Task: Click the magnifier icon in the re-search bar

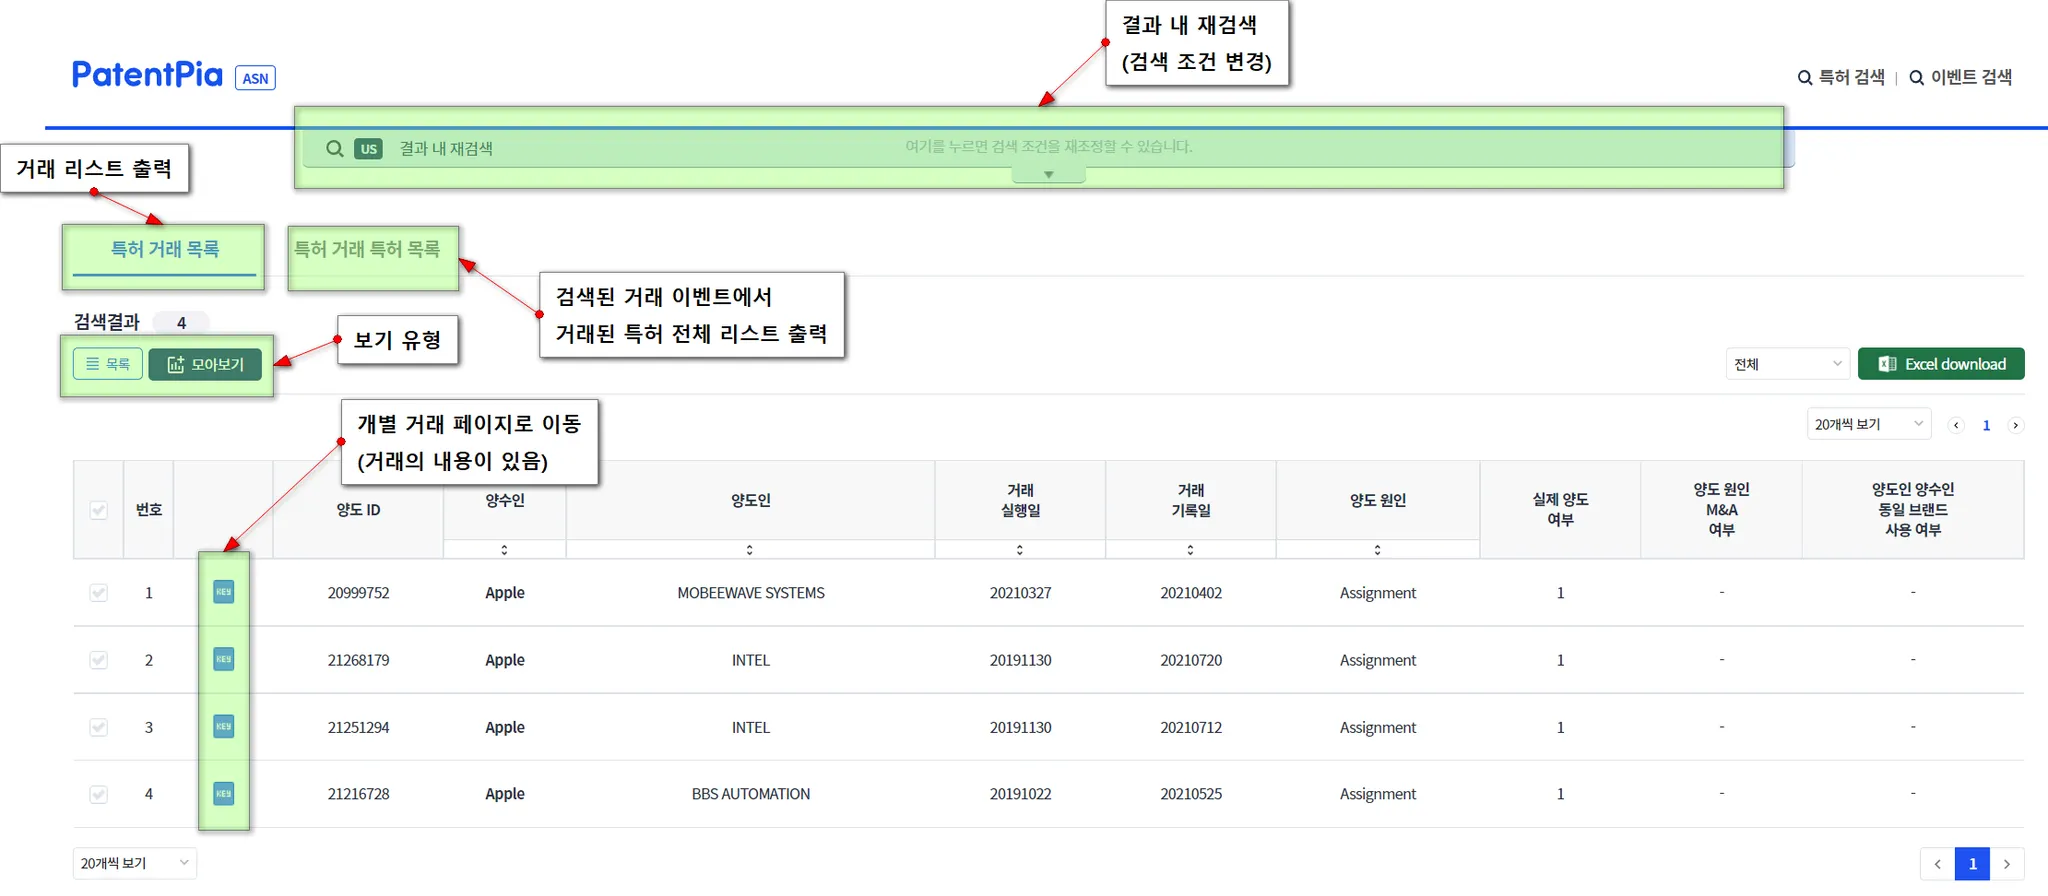Action: coord(335,149)
